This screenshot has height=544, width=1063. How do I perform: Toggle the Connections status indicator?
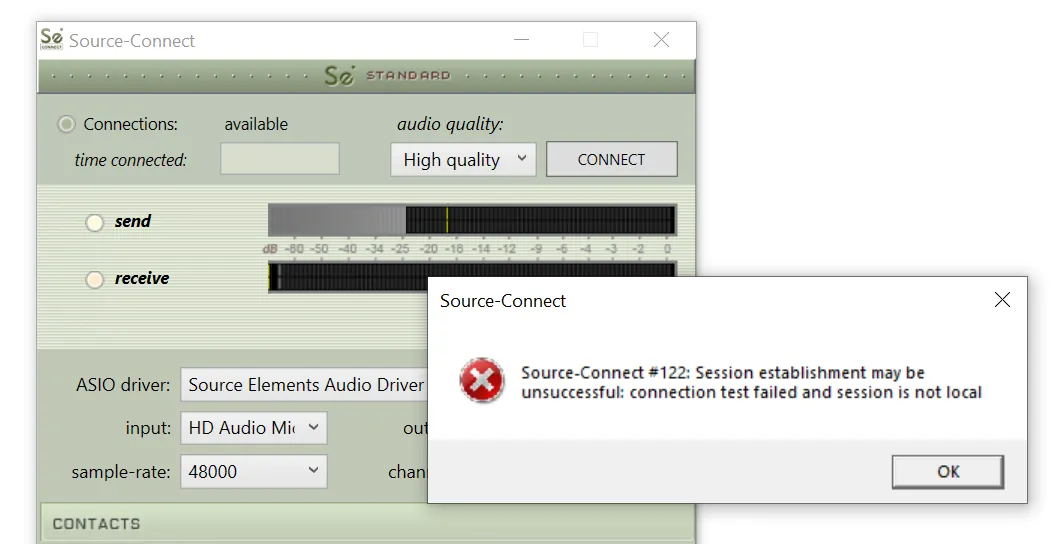(x=66, y=124)
